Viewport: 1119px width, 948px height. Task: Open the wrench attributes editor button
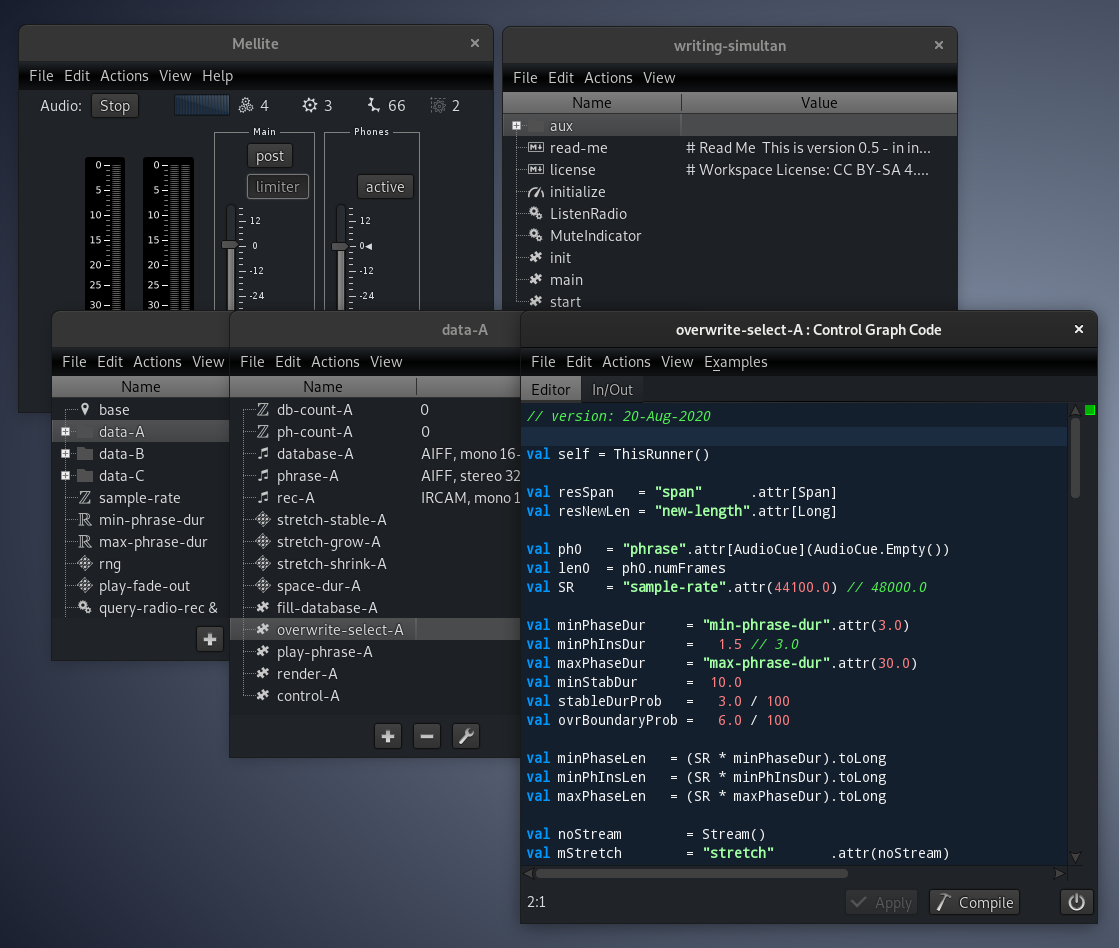coord(465,737)
